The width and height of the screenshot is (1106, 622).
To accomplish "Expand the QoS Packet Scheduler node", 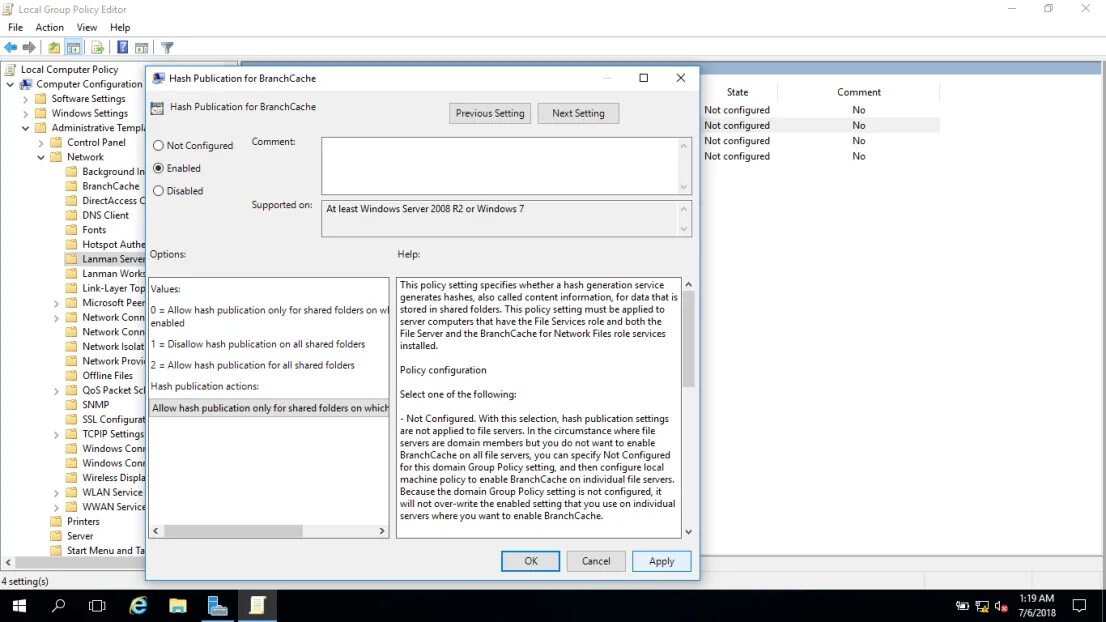I will 56,390.
